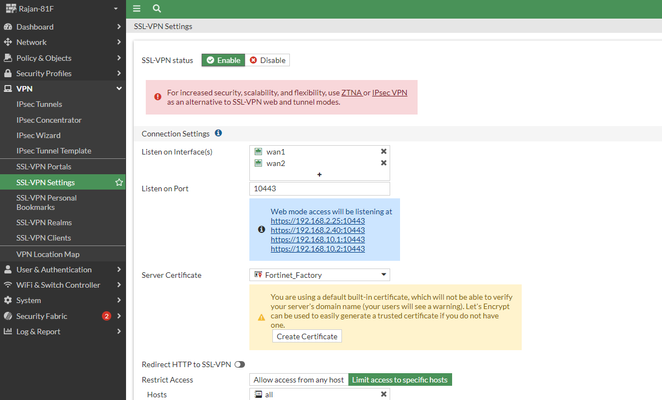662x400 pixels.
Task: Click the Create Certificate button
Action: [307, 336]
